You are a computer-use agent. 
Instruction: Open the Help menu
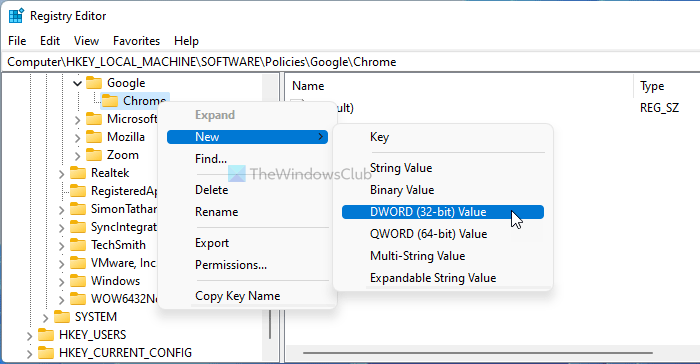click(x=186, y=41)
